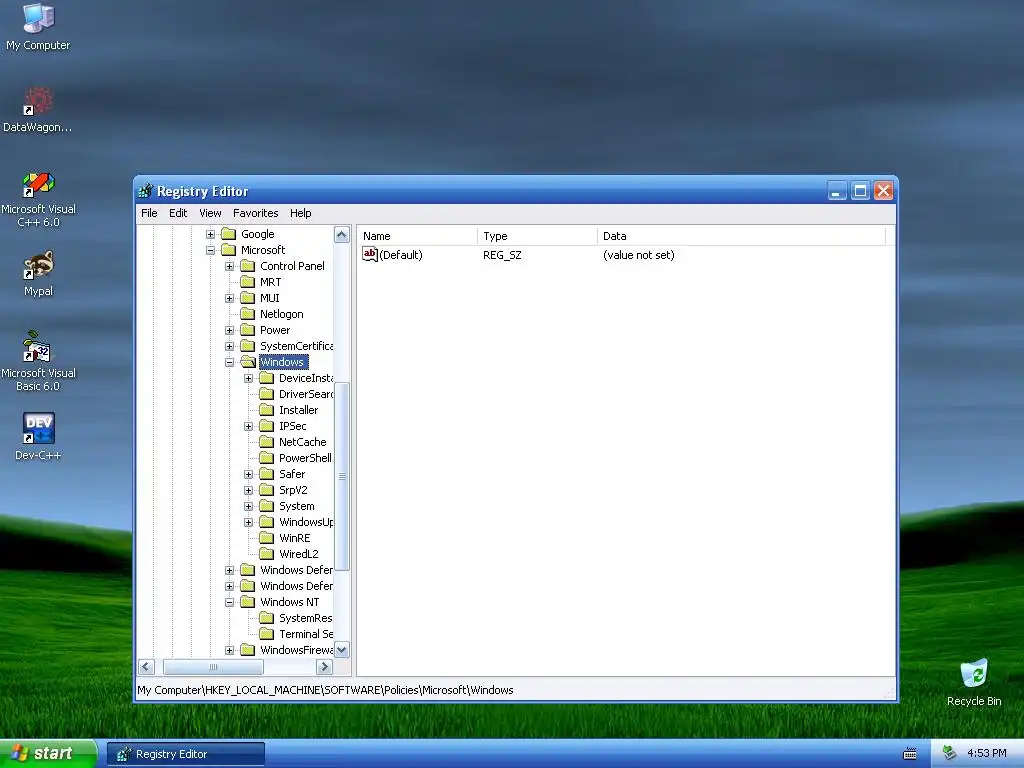Click the Installer key folder icon
1024x768 pixels.
pos(266,410)
